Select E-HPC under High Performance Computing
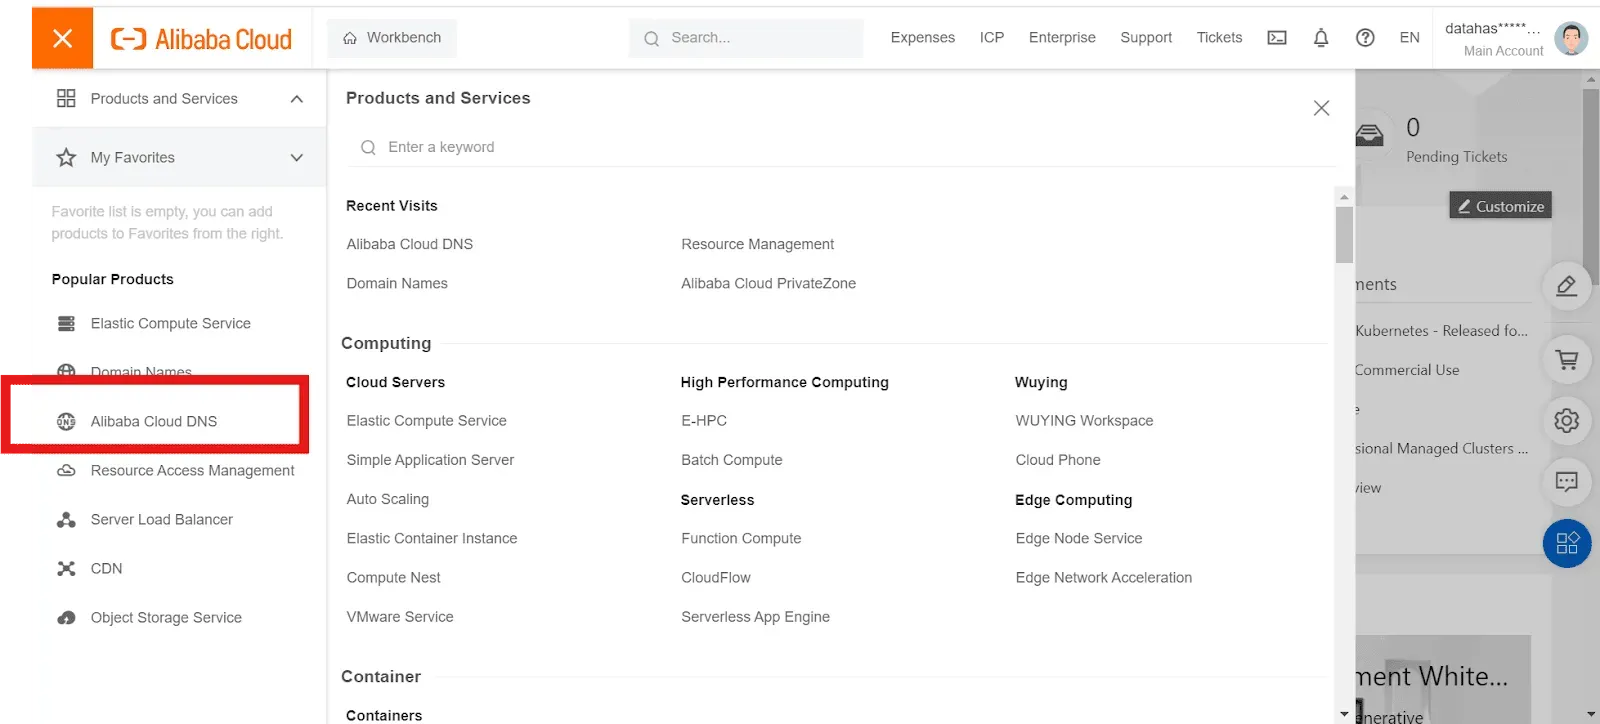Image resolution: width=1600 pixels, height=724 pixels. click(x=704, y=421)
